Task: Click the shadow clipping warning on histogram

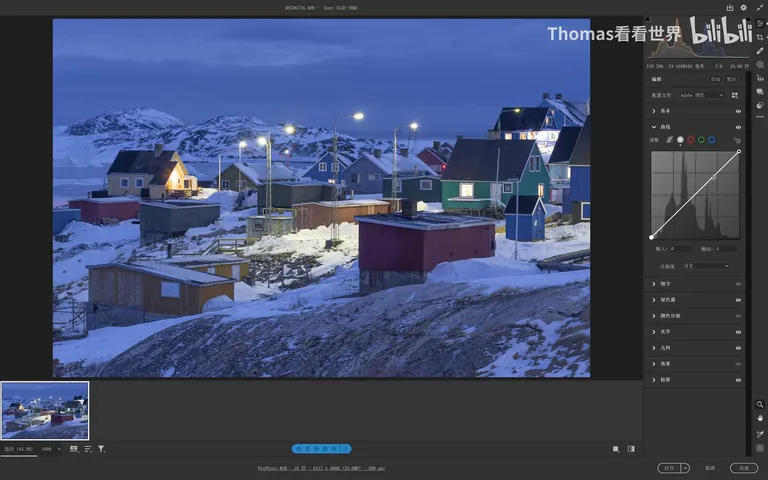Action: click(648, 20)
